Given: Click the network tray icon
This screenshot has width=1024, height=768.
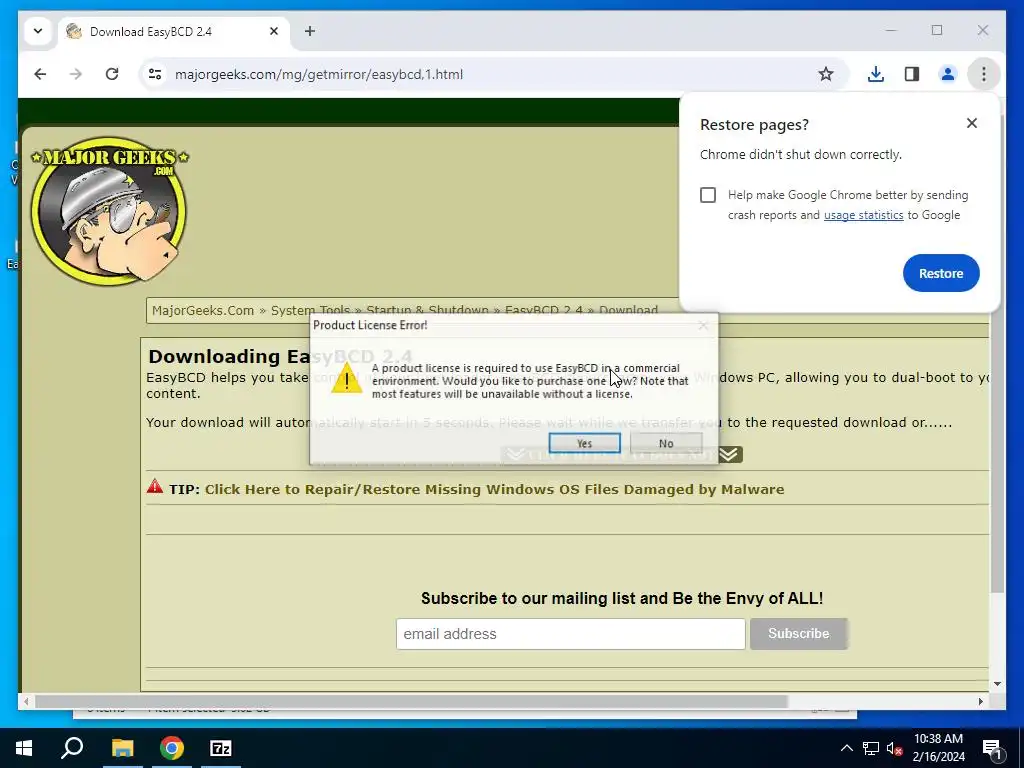Looking at the screenshot, I should coord(871,748).
